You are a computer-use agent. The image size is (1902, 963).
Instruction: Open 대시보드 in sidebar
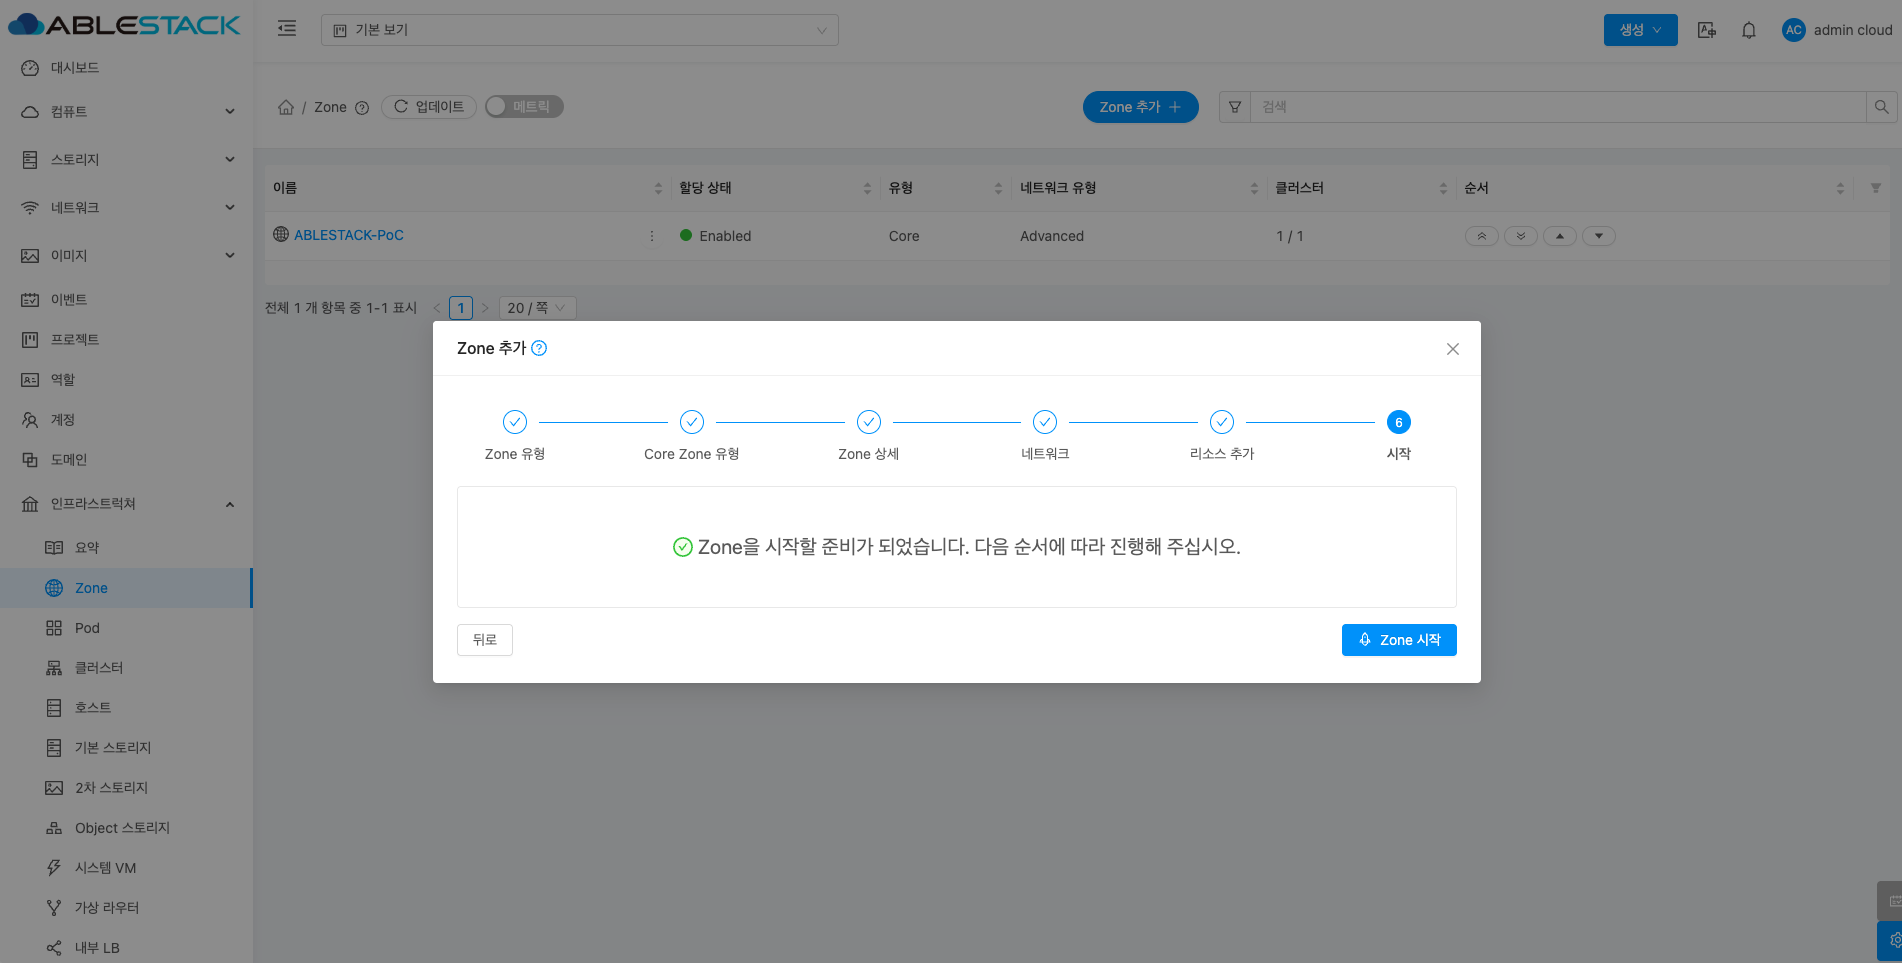point(126,68)
